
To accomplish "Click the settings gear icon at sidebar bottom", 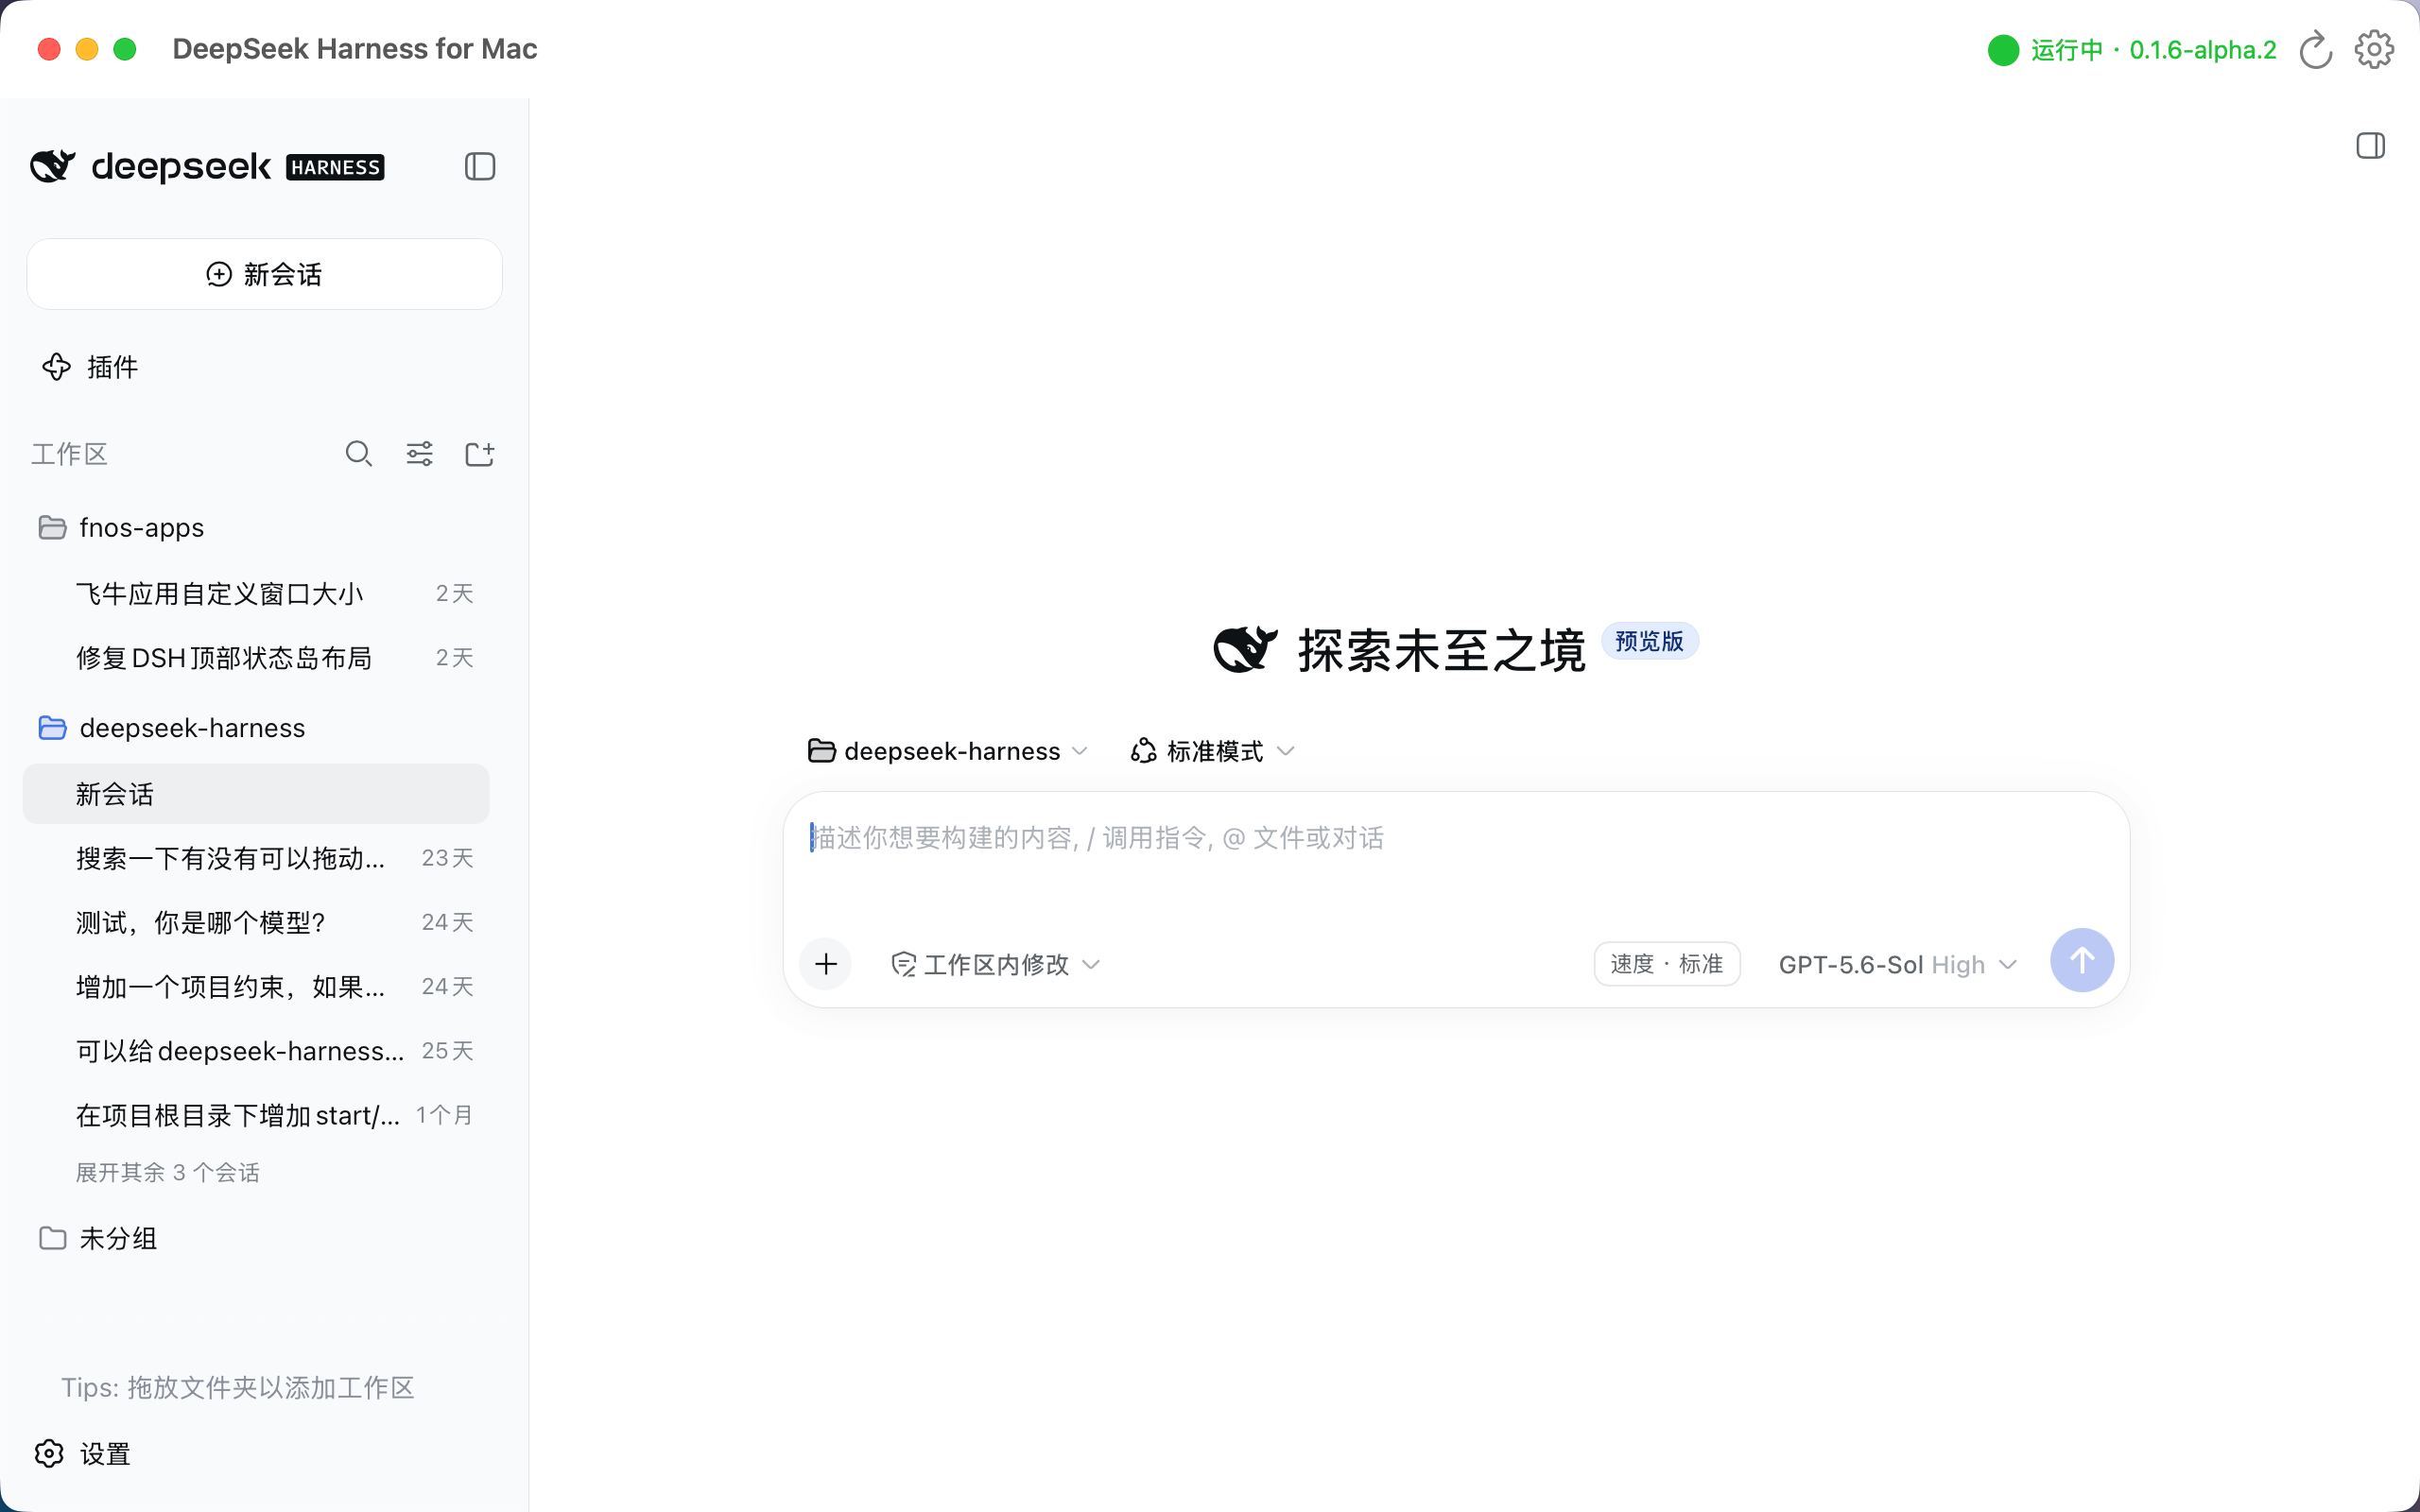I will click(49, 1453).
